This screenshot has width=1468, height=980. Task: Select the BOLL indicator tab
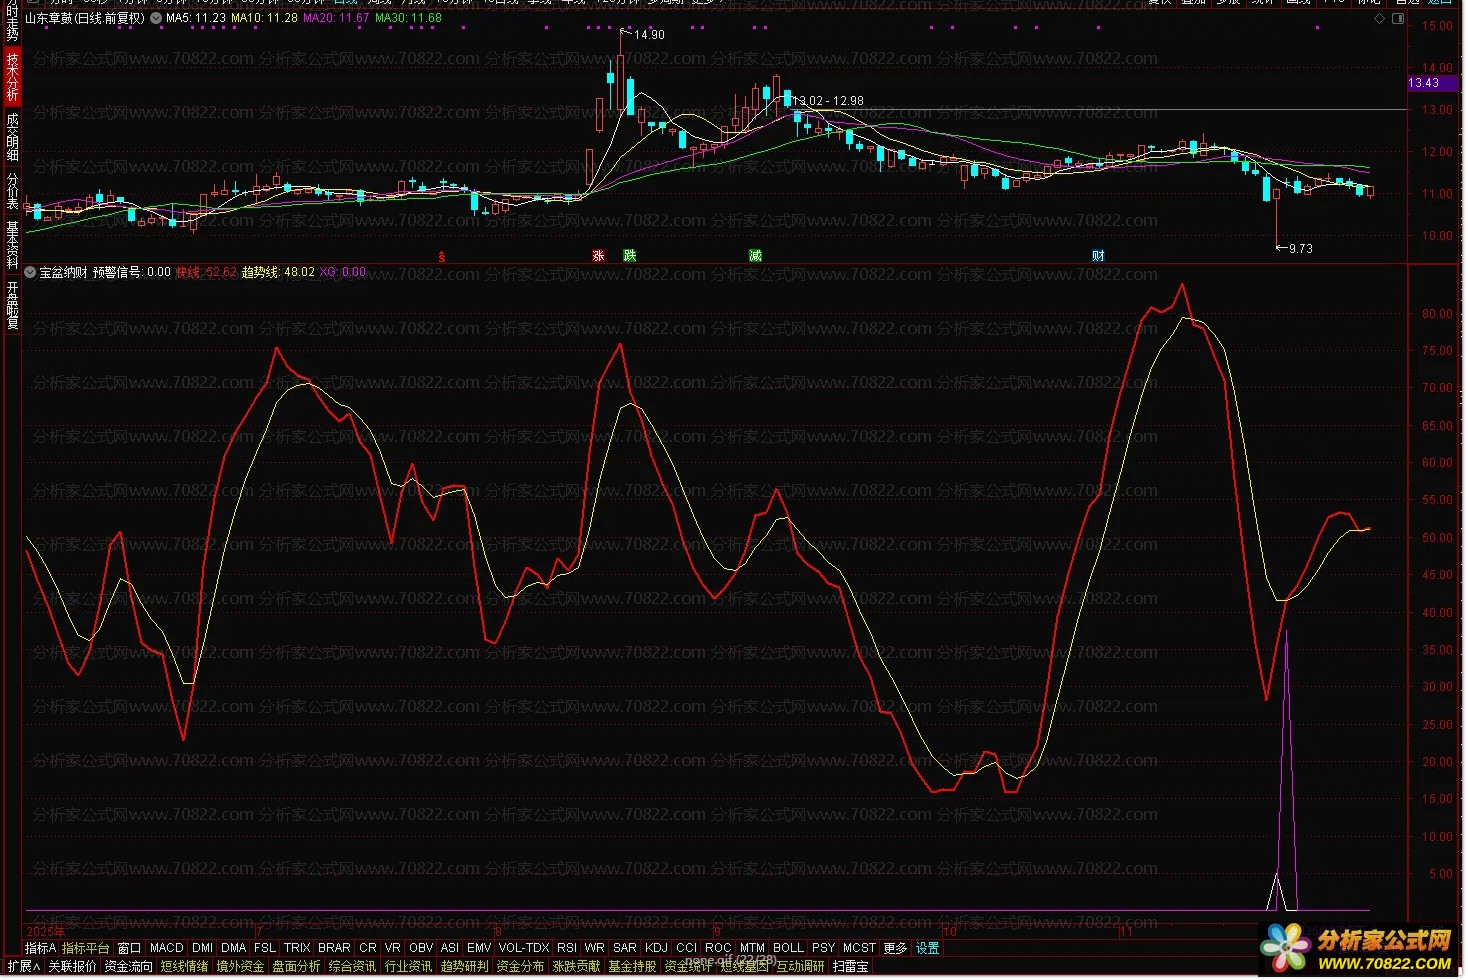point(788,948)
